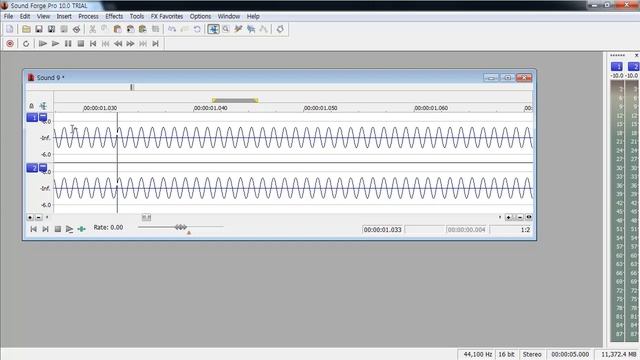The width and height of the screenshot is (640, 360).
Task: Toggle the snapping icon beside time ruler
Action: (x=43, y=106)
